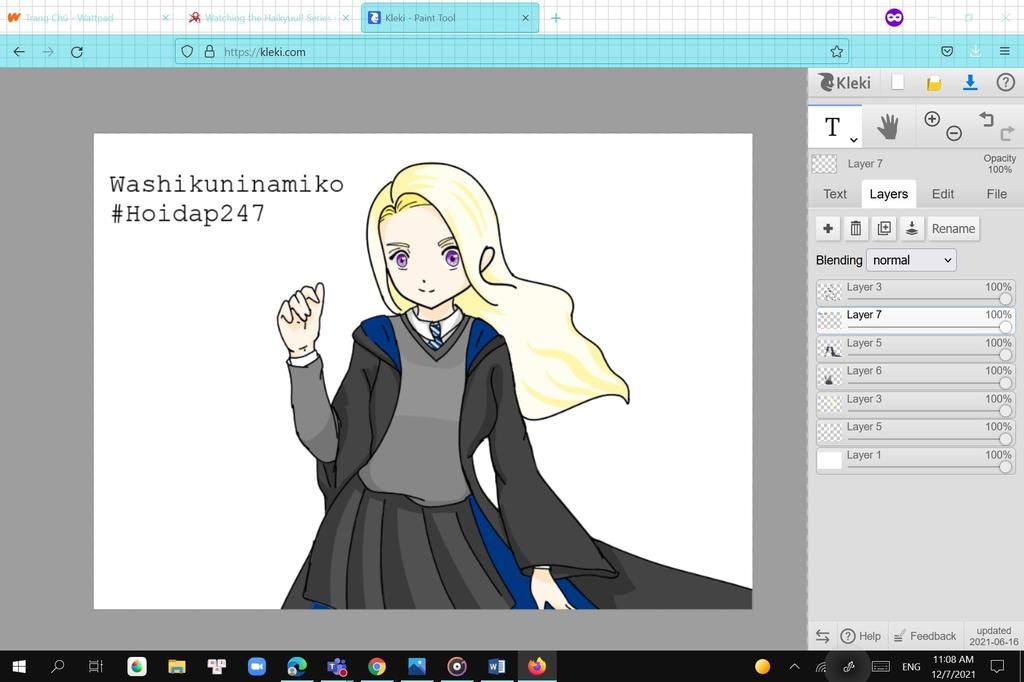Click the Washikuninamiko text on the canvas

point(227,184)
